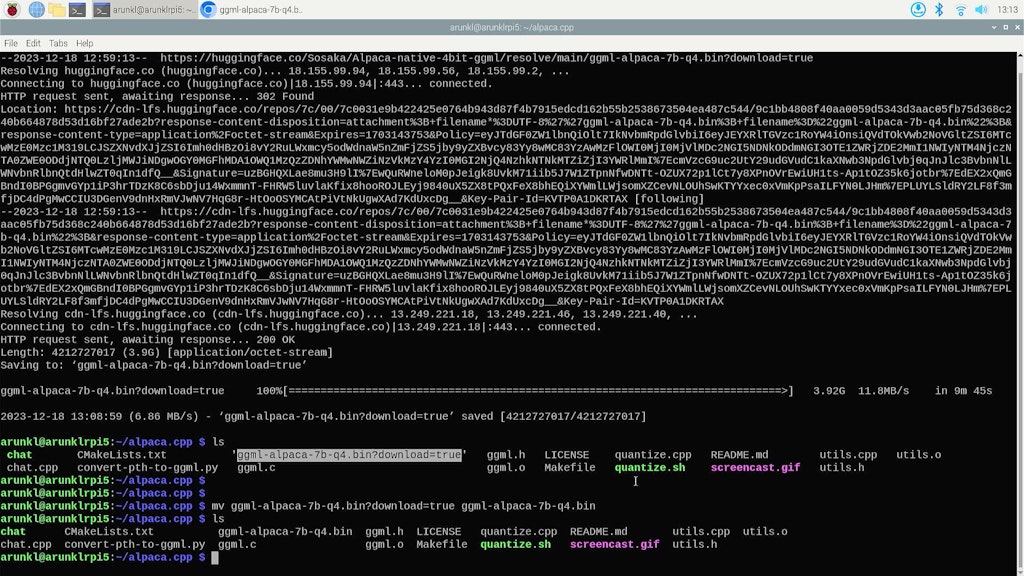Click the terminal prompt cursor line
Image resolution: width=1024 pixels, height=576 pixels.
[x=110, y=557]
